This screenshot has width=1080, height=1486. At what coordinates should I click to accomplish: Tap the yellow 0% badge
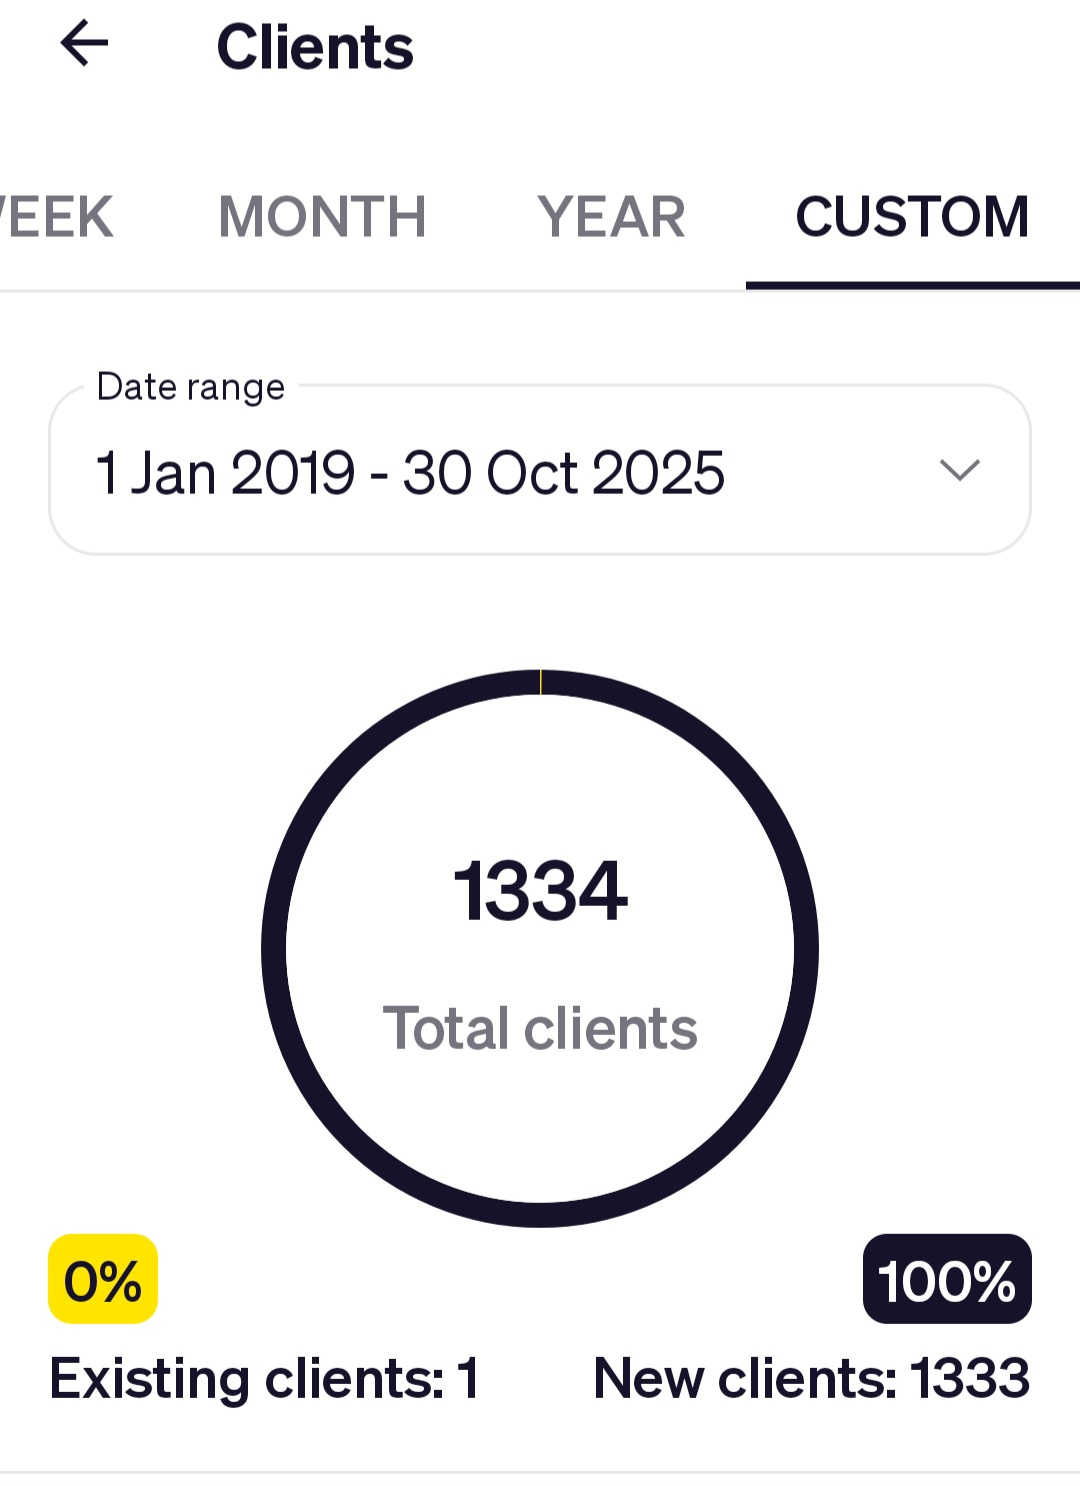[103, 1279]
